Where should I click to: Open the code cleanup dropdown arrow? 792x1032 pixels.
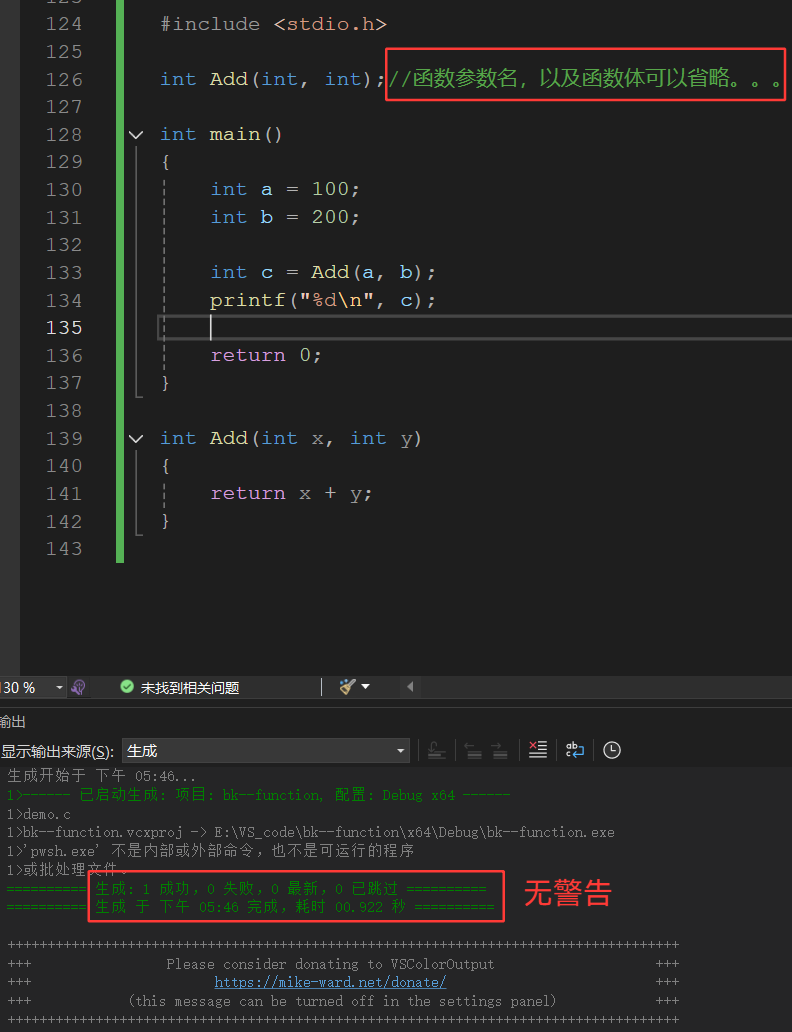[x=365, y=687]
